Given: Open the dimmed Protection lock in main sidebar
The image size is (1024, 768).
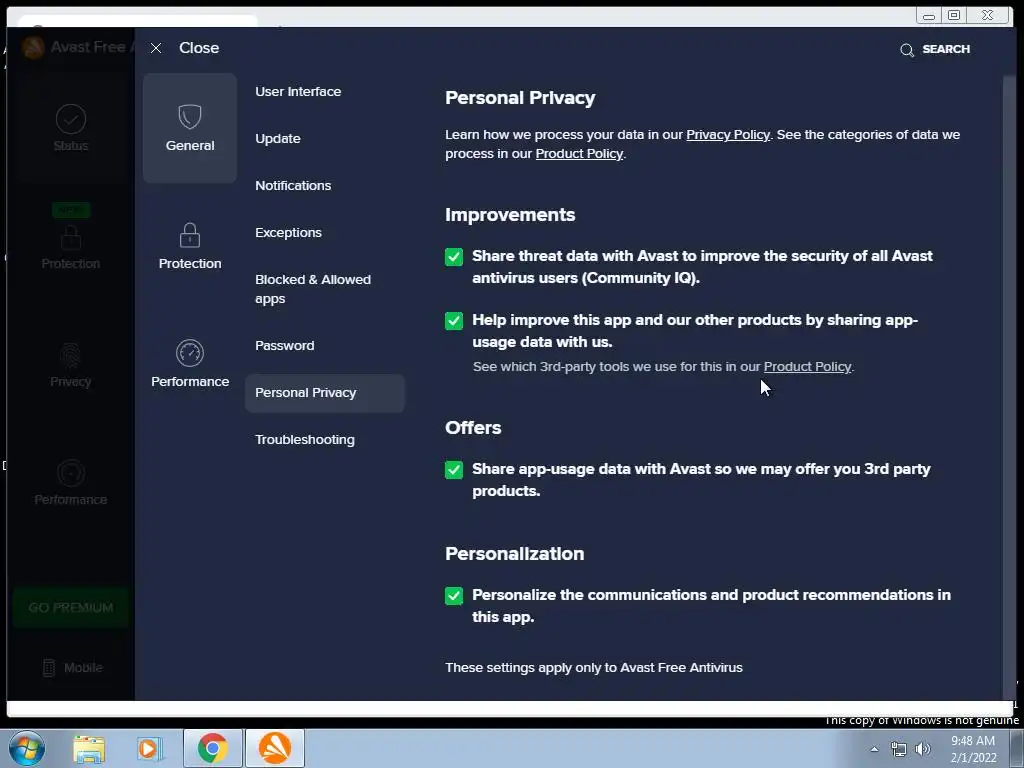Looking at the screenshot, I should [x=71, y=237].
